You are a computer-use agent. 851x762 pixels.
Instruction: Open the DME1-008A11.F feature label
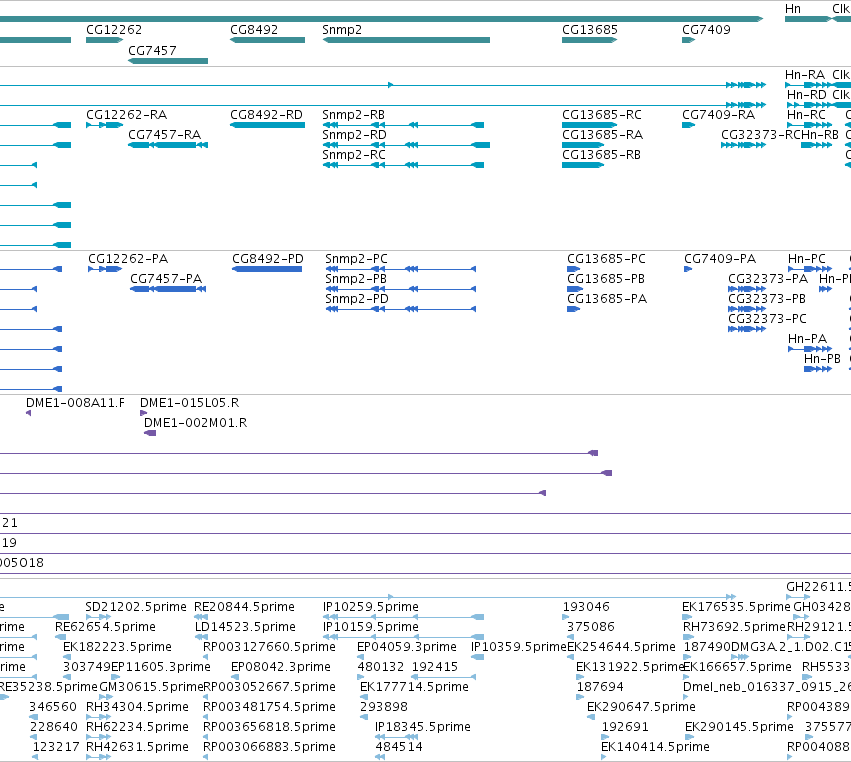click(x=75, y=403)
